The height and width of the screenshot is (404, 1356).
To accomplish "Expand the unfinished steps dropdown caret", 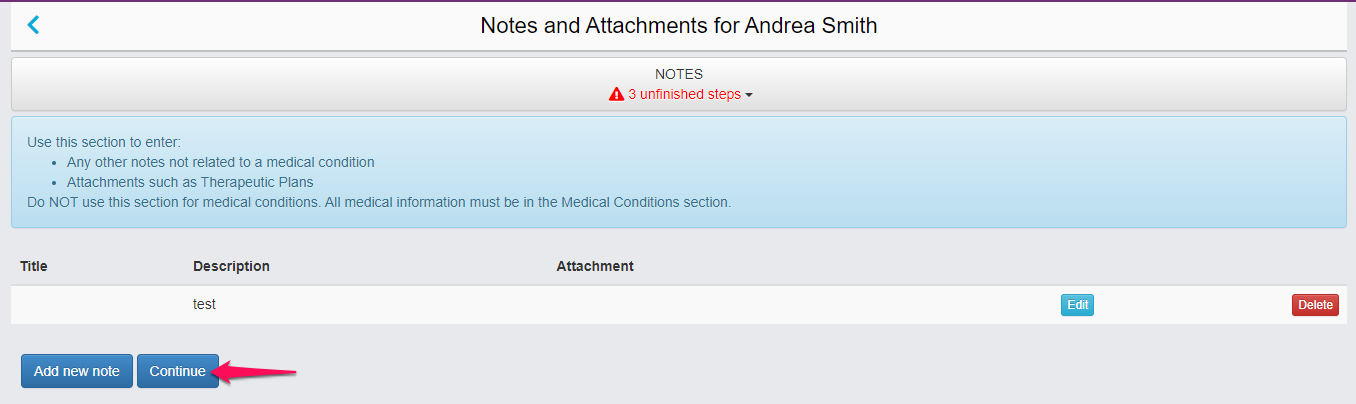I will [749, 96].
